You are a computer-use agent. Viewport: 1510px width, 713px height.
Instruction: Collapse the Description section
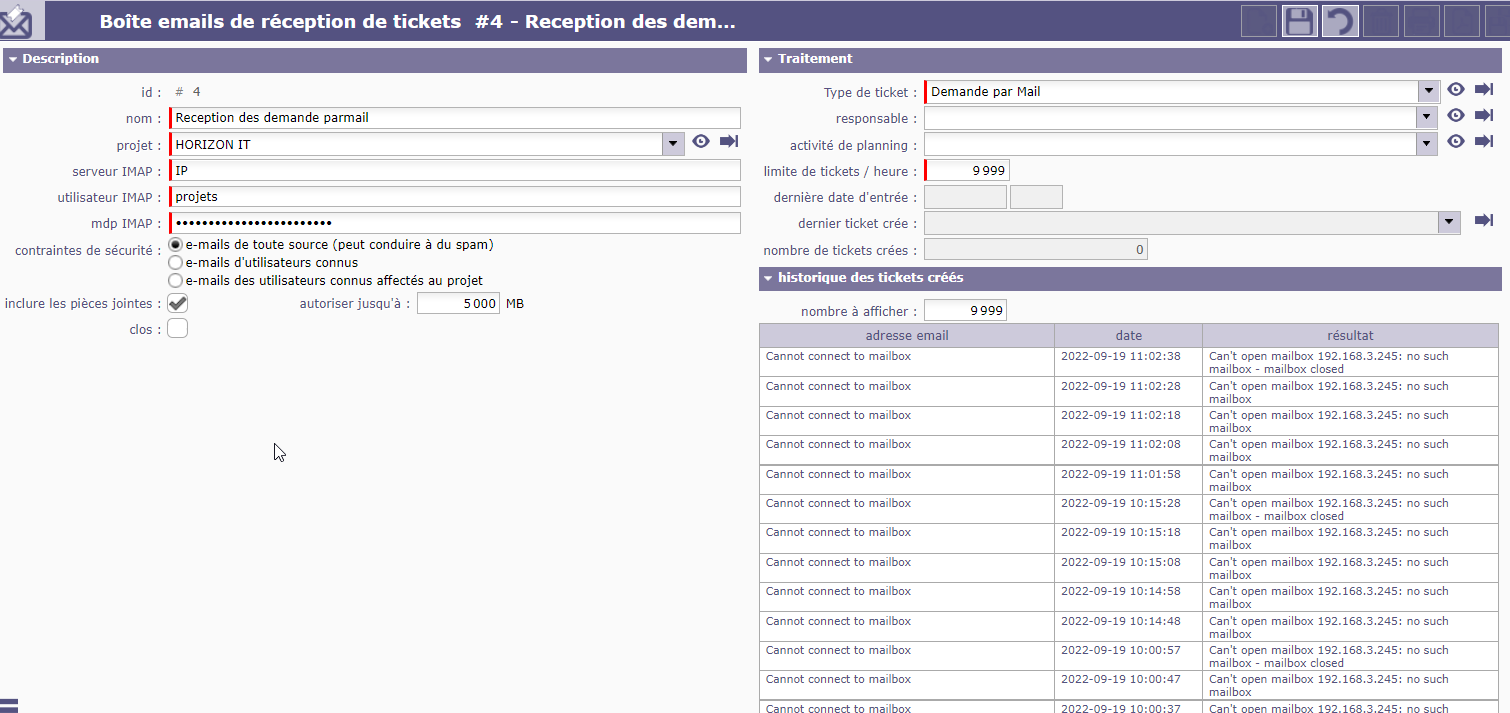coord(13,59)
